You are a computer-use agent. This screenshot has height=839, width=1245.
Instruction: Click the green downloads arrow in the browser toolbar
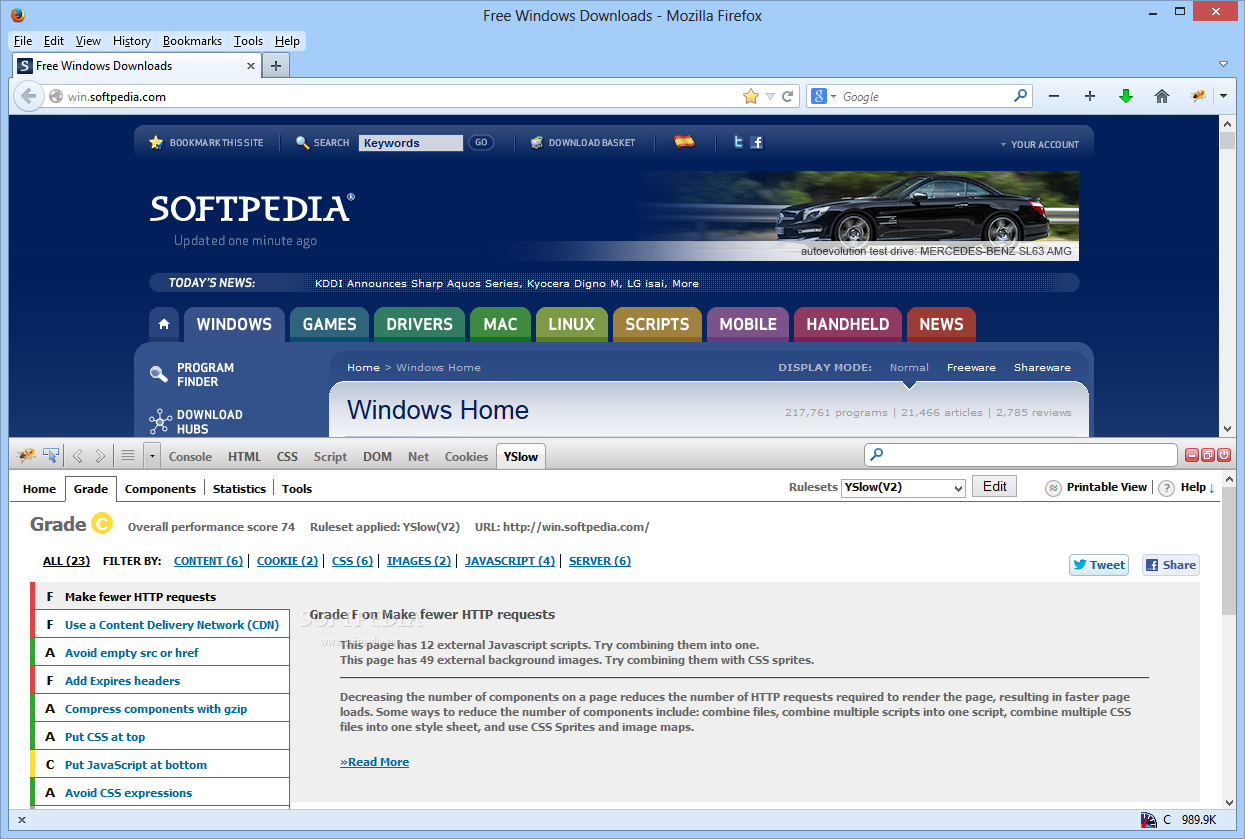point(1126,96)
